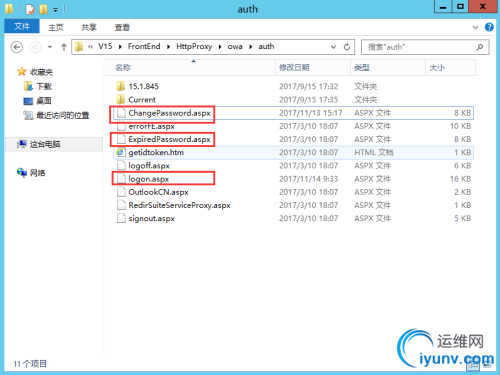
Task: Click the HTML 文档 type cell
Action: 374,153
